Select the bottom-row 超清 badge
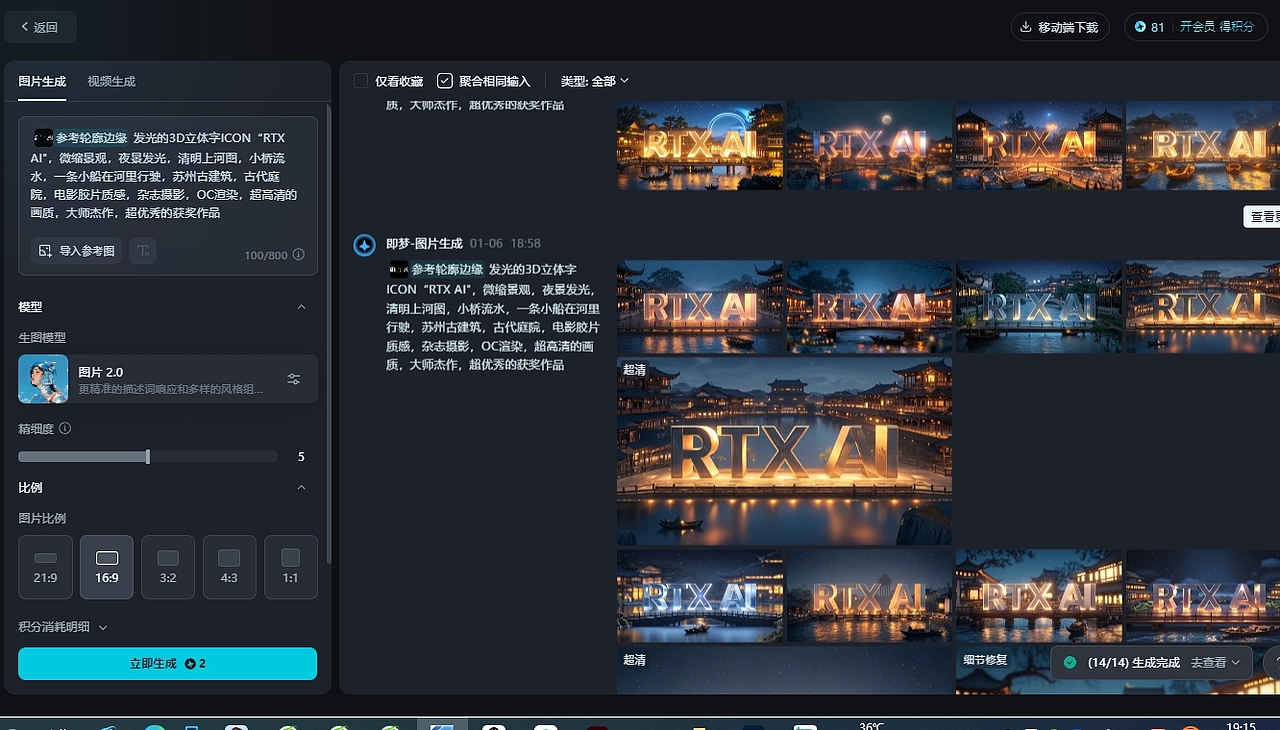 tap(635, 660)
